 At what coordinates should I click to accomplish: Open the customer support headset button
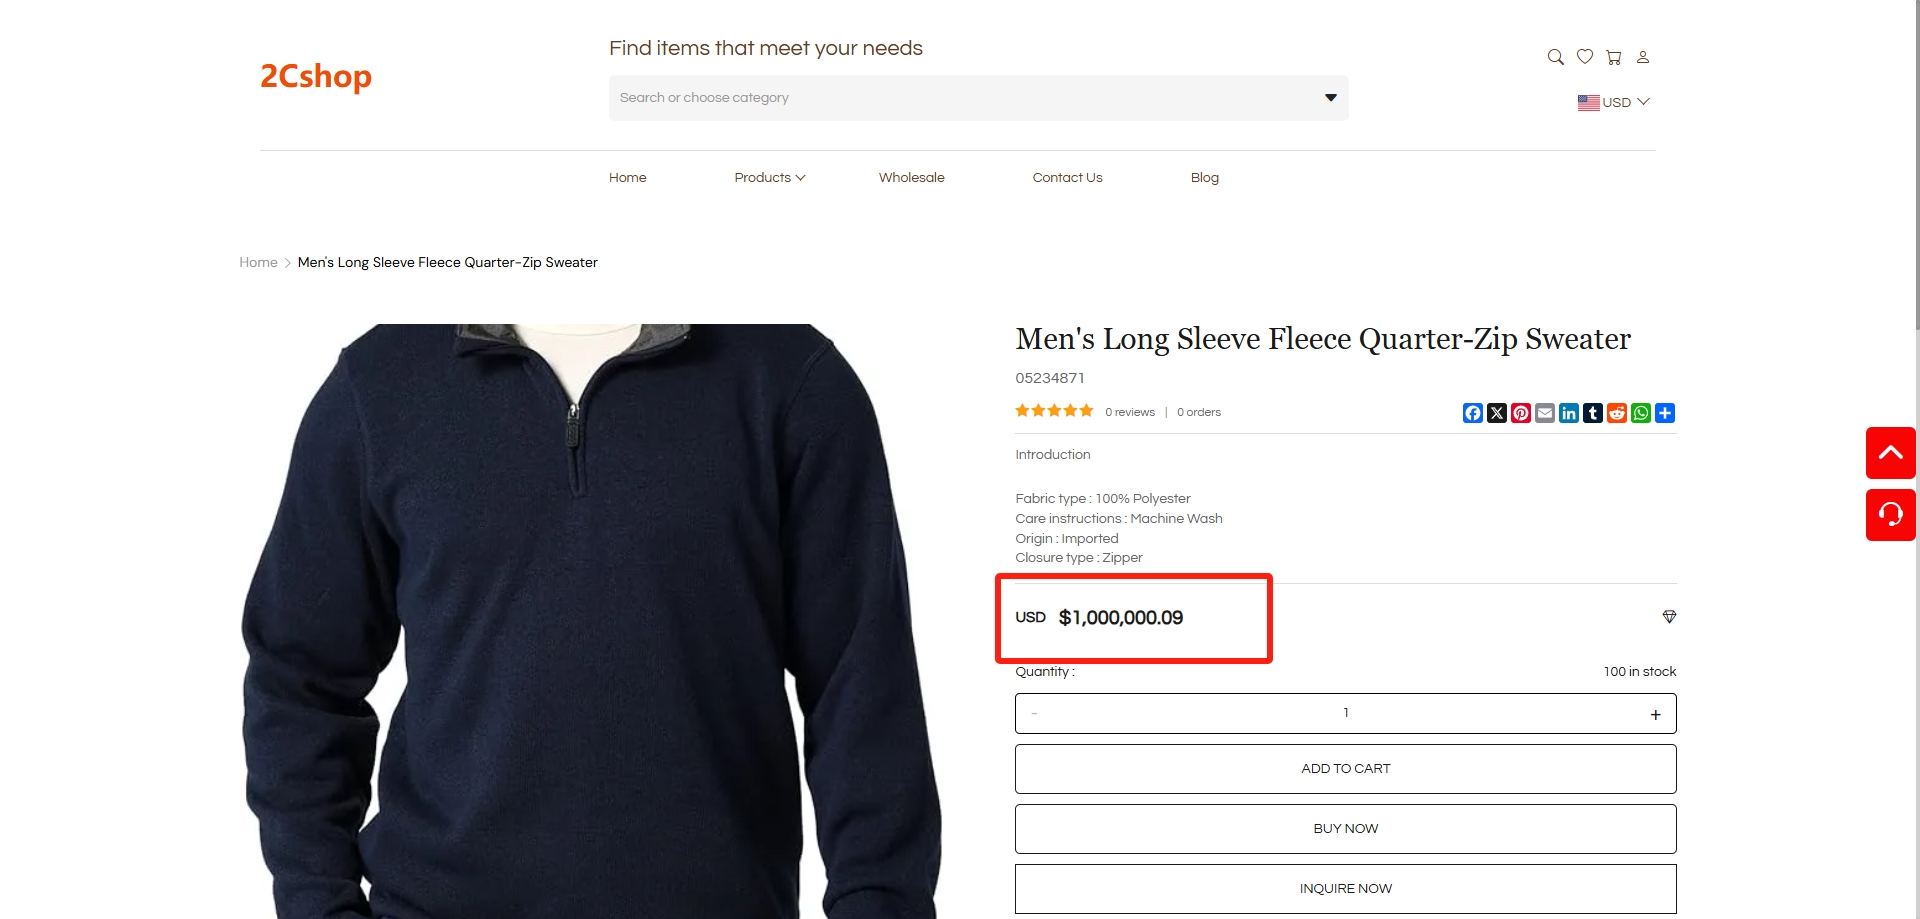tap(1891, 515)
